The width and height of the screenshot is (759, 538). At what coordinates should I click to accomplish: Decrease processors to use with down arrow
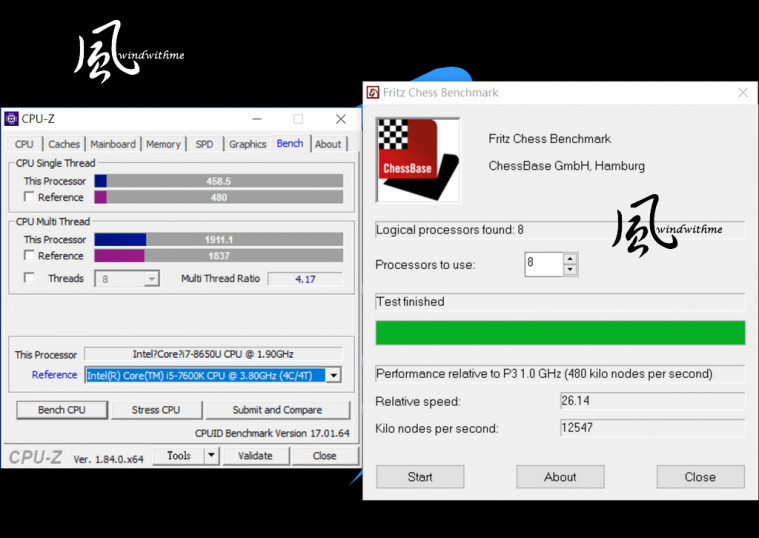pyautogui.click(x=570, y=270)
